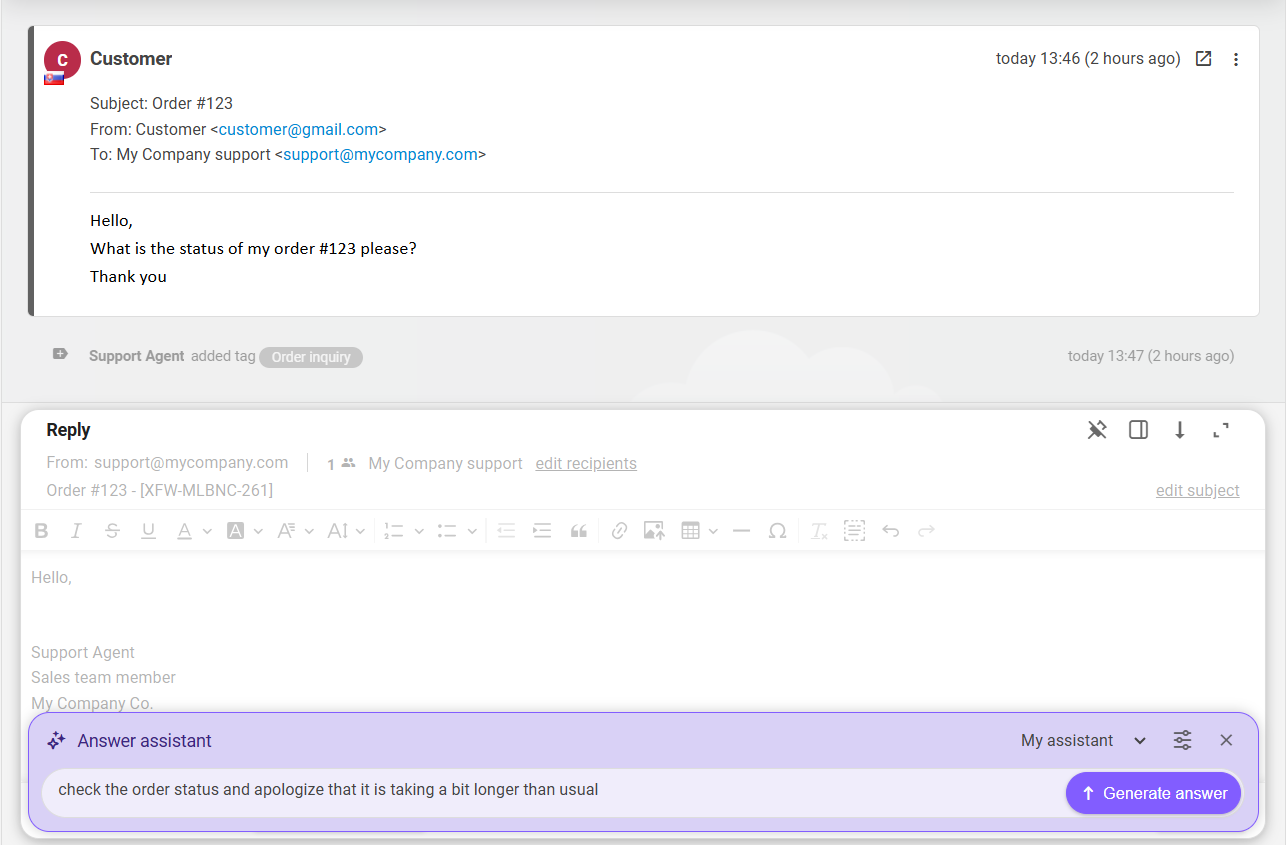Click the edit recipients link
This screenshot has height=845, width=1286.
pos(586,463)
